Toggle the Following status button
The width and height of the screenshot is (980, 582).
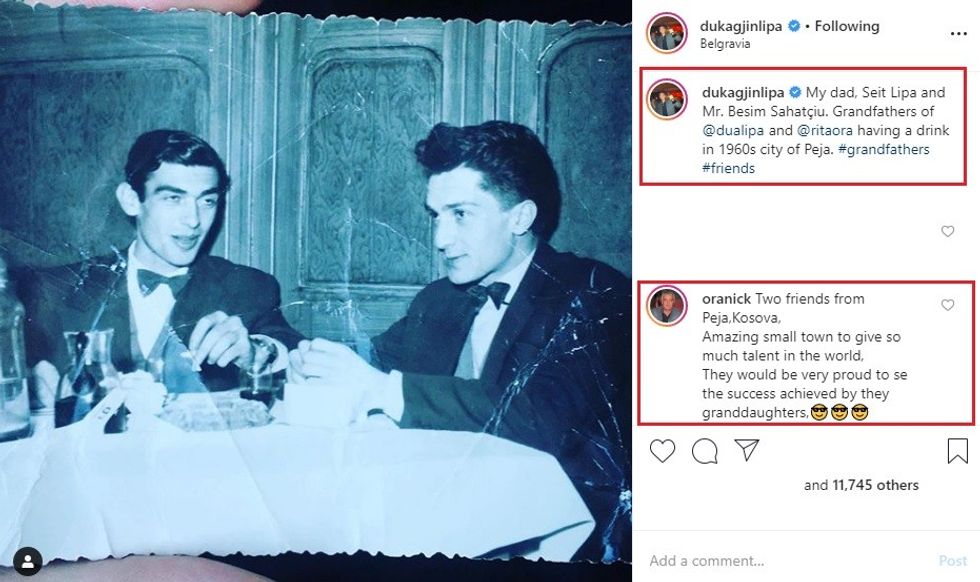[847, 26]
